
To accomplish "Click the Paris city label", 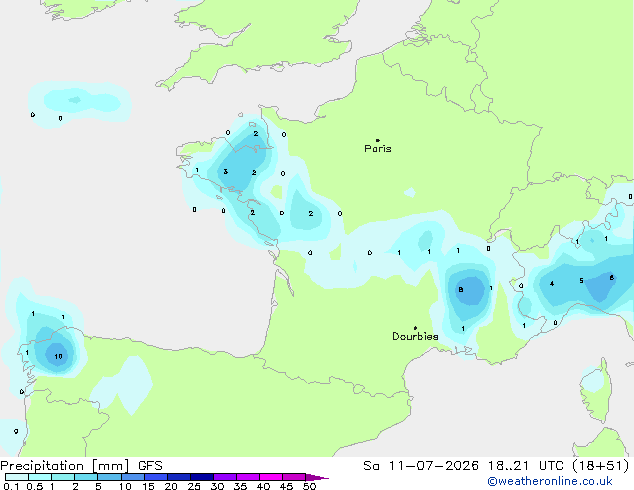I will pos(378,149).
